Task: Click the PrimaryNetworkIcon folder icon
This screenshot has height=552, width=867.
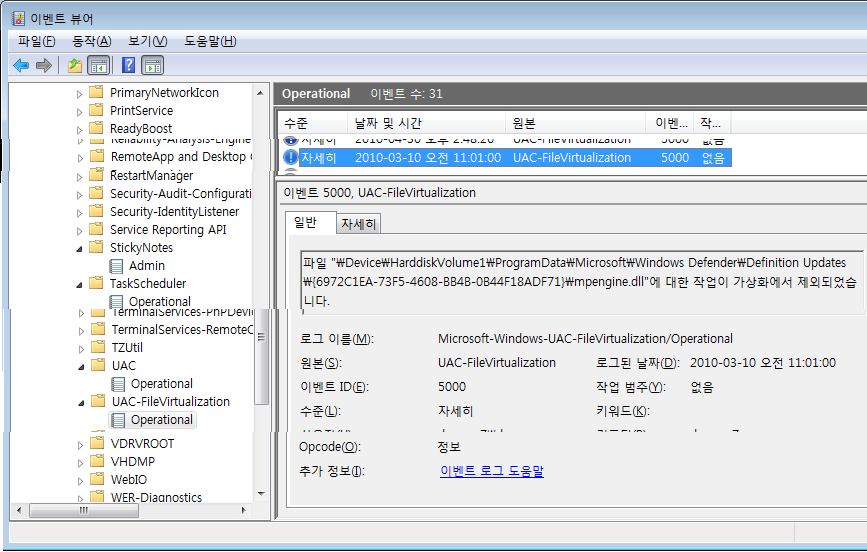Action: click(x=96, y=91)
